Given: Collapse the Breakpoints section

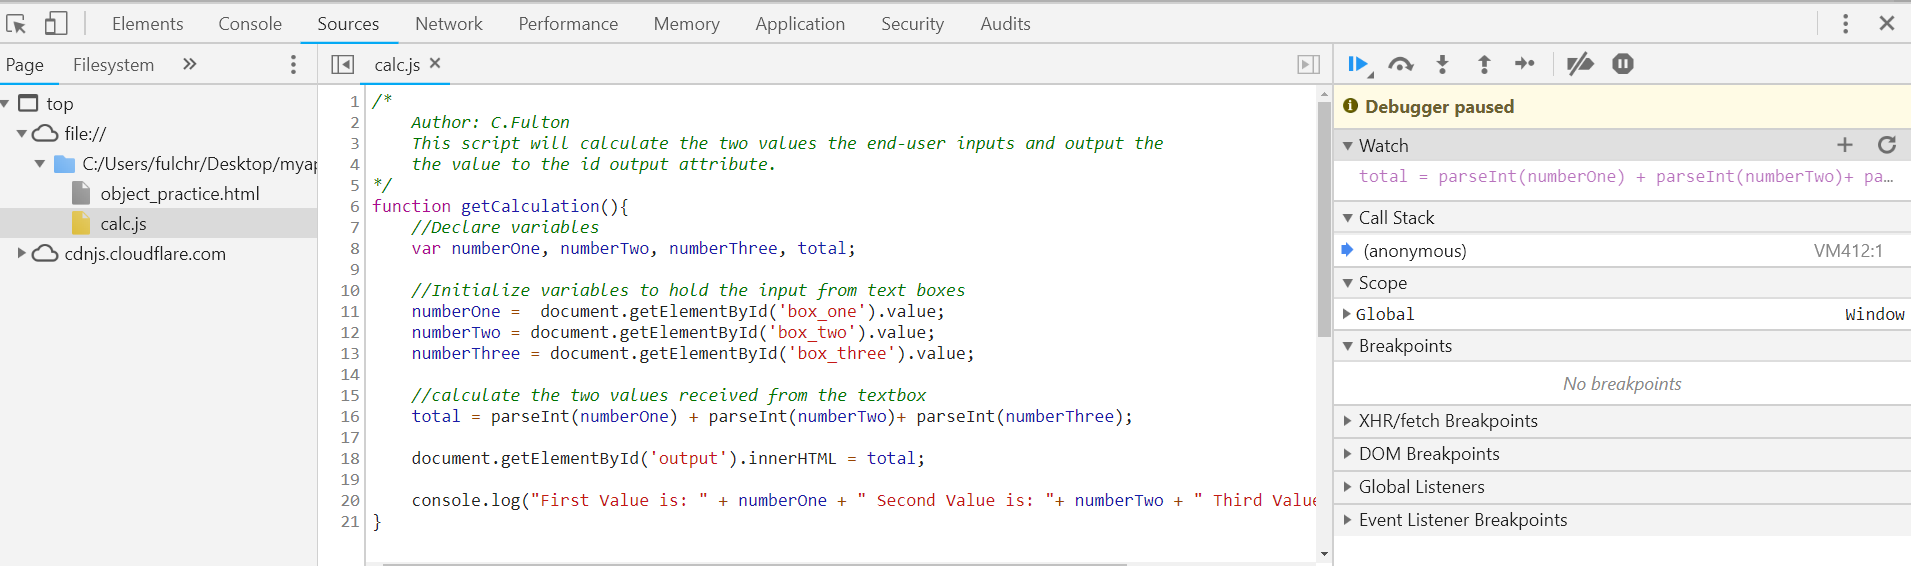Looking at the screenshot, I should click(x=1348, y=346).
